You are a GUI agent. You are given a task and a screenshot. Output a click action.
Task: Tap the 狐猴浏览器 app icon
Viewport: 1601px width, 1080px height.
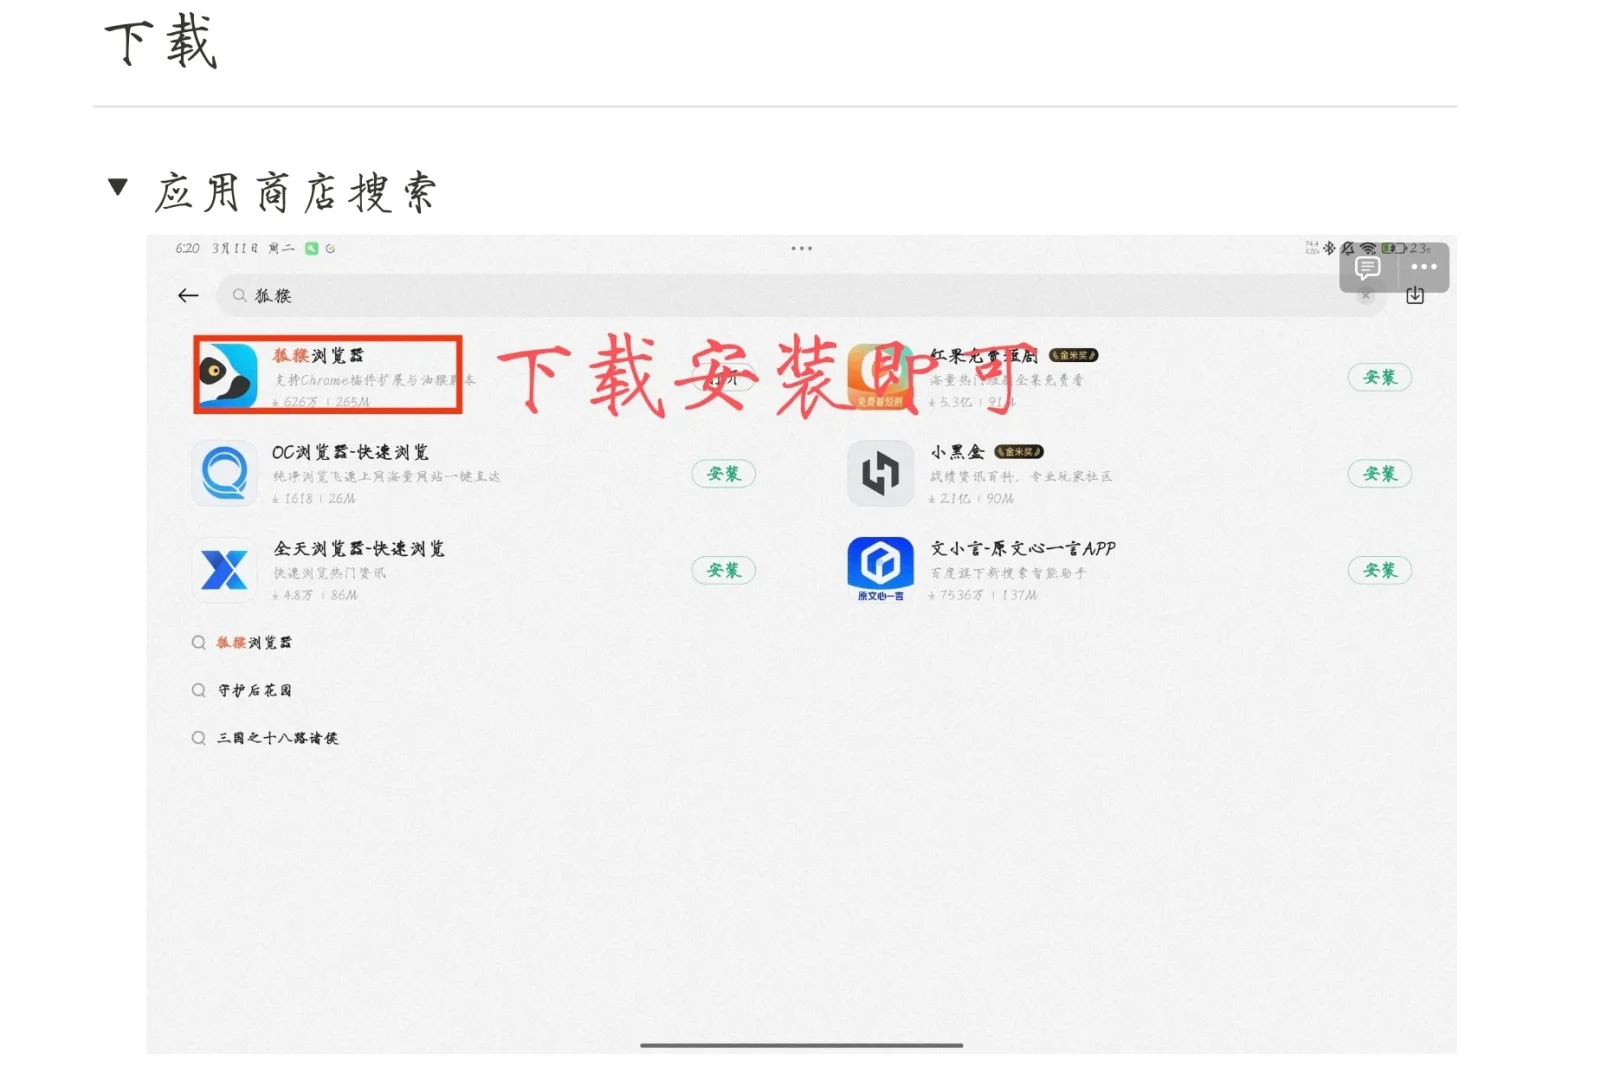(x=225, y=377)
